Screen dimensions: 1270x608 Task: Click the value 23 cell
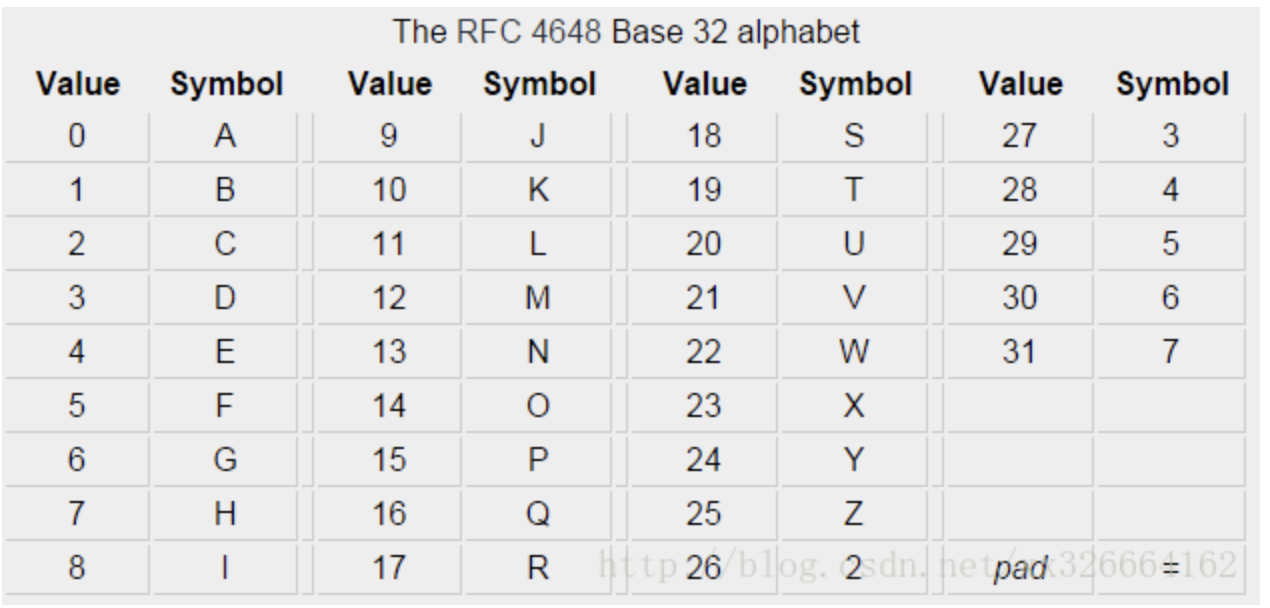(705, 406)
